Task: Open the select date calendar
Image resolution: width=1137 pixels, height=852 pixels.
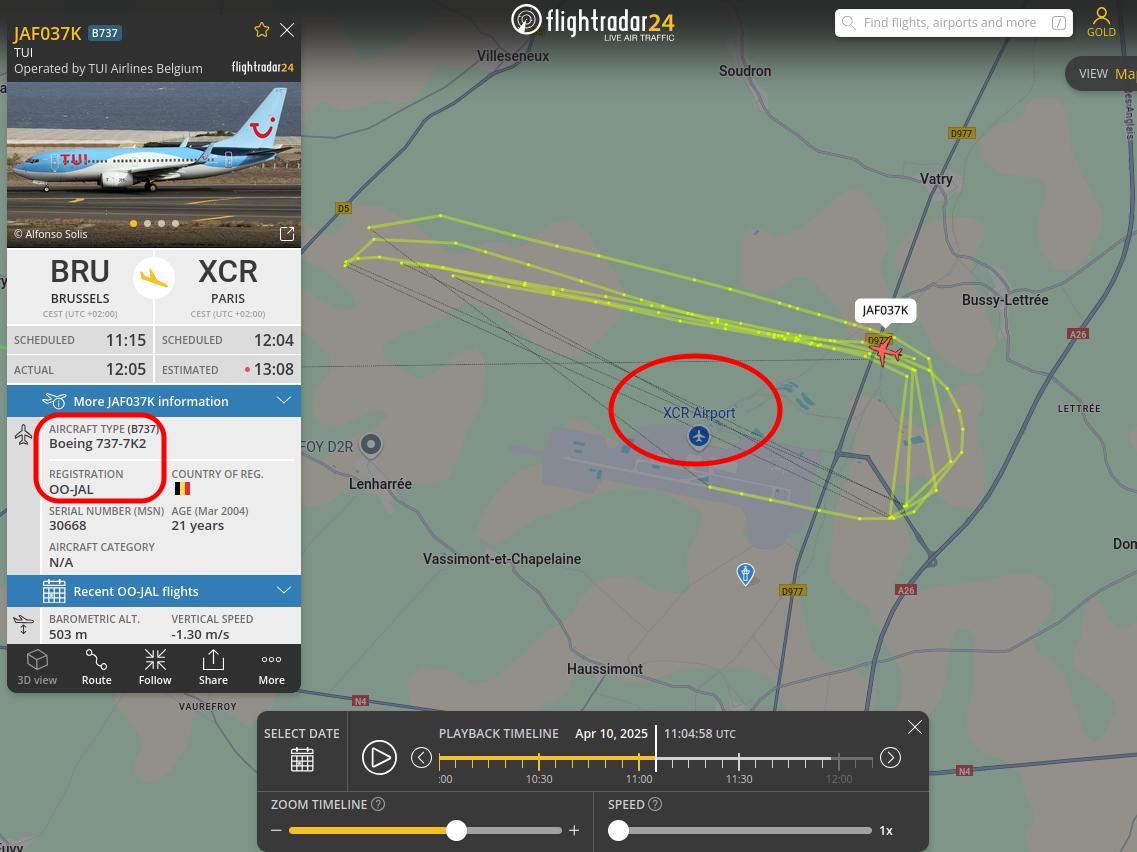Action: point(302,759)
